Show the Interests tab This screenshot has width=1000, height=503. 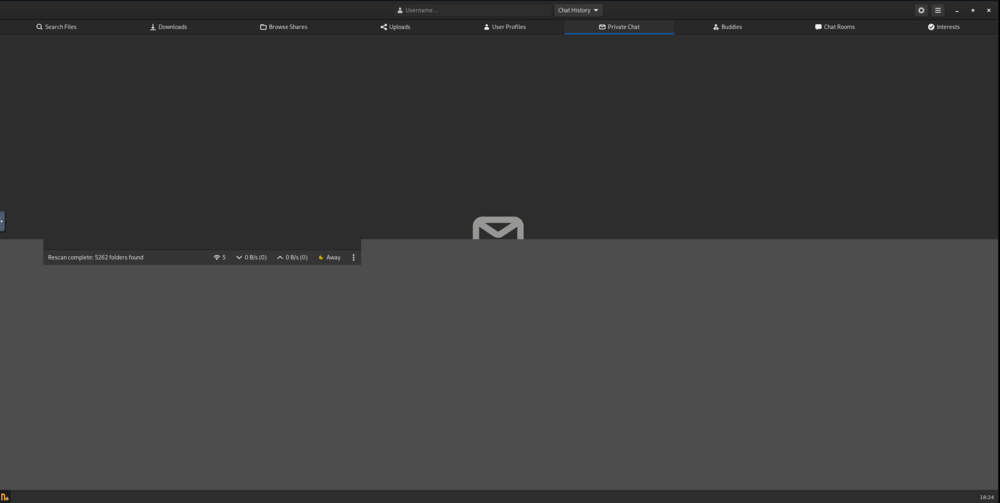pos(943,27)
